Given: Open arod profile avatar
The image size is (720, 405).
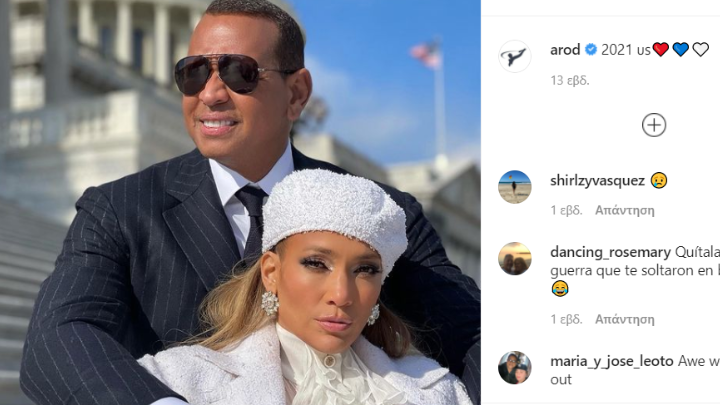Looking at the screenshot, I should pyautogui.click(x=515, y=56).
